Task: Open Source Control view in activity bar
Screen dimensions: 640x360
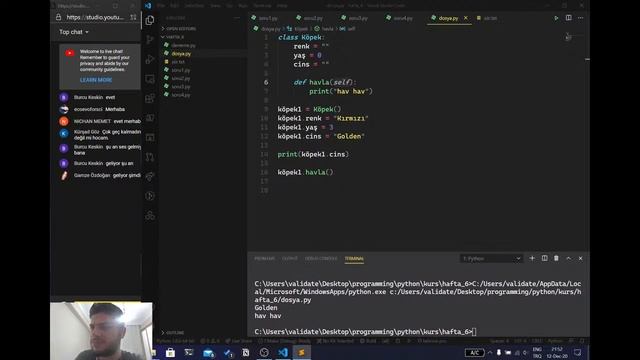Action: pyautogui.click(x=150, y=40)
